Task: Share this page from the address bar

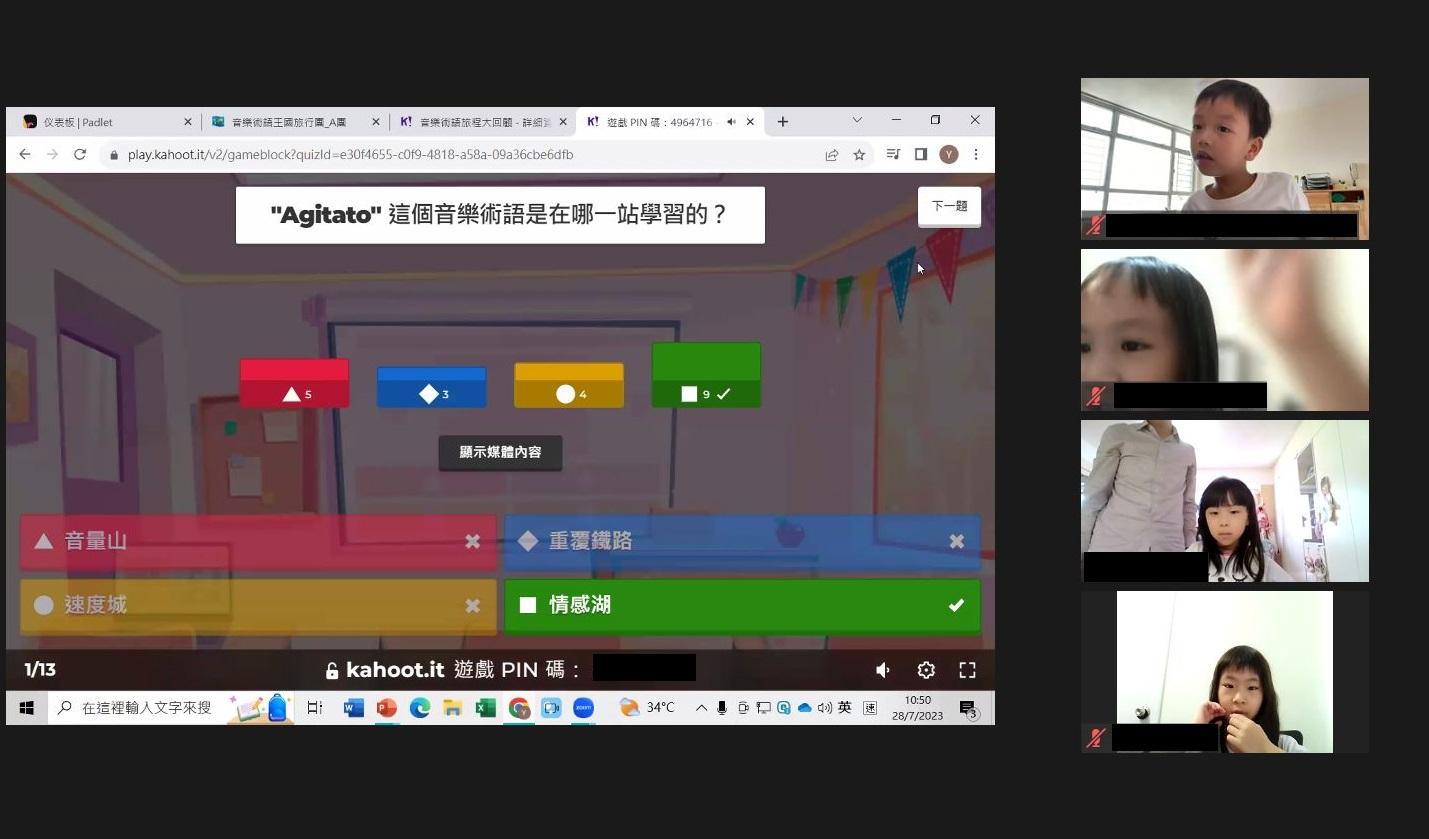Action: (831, 155)
